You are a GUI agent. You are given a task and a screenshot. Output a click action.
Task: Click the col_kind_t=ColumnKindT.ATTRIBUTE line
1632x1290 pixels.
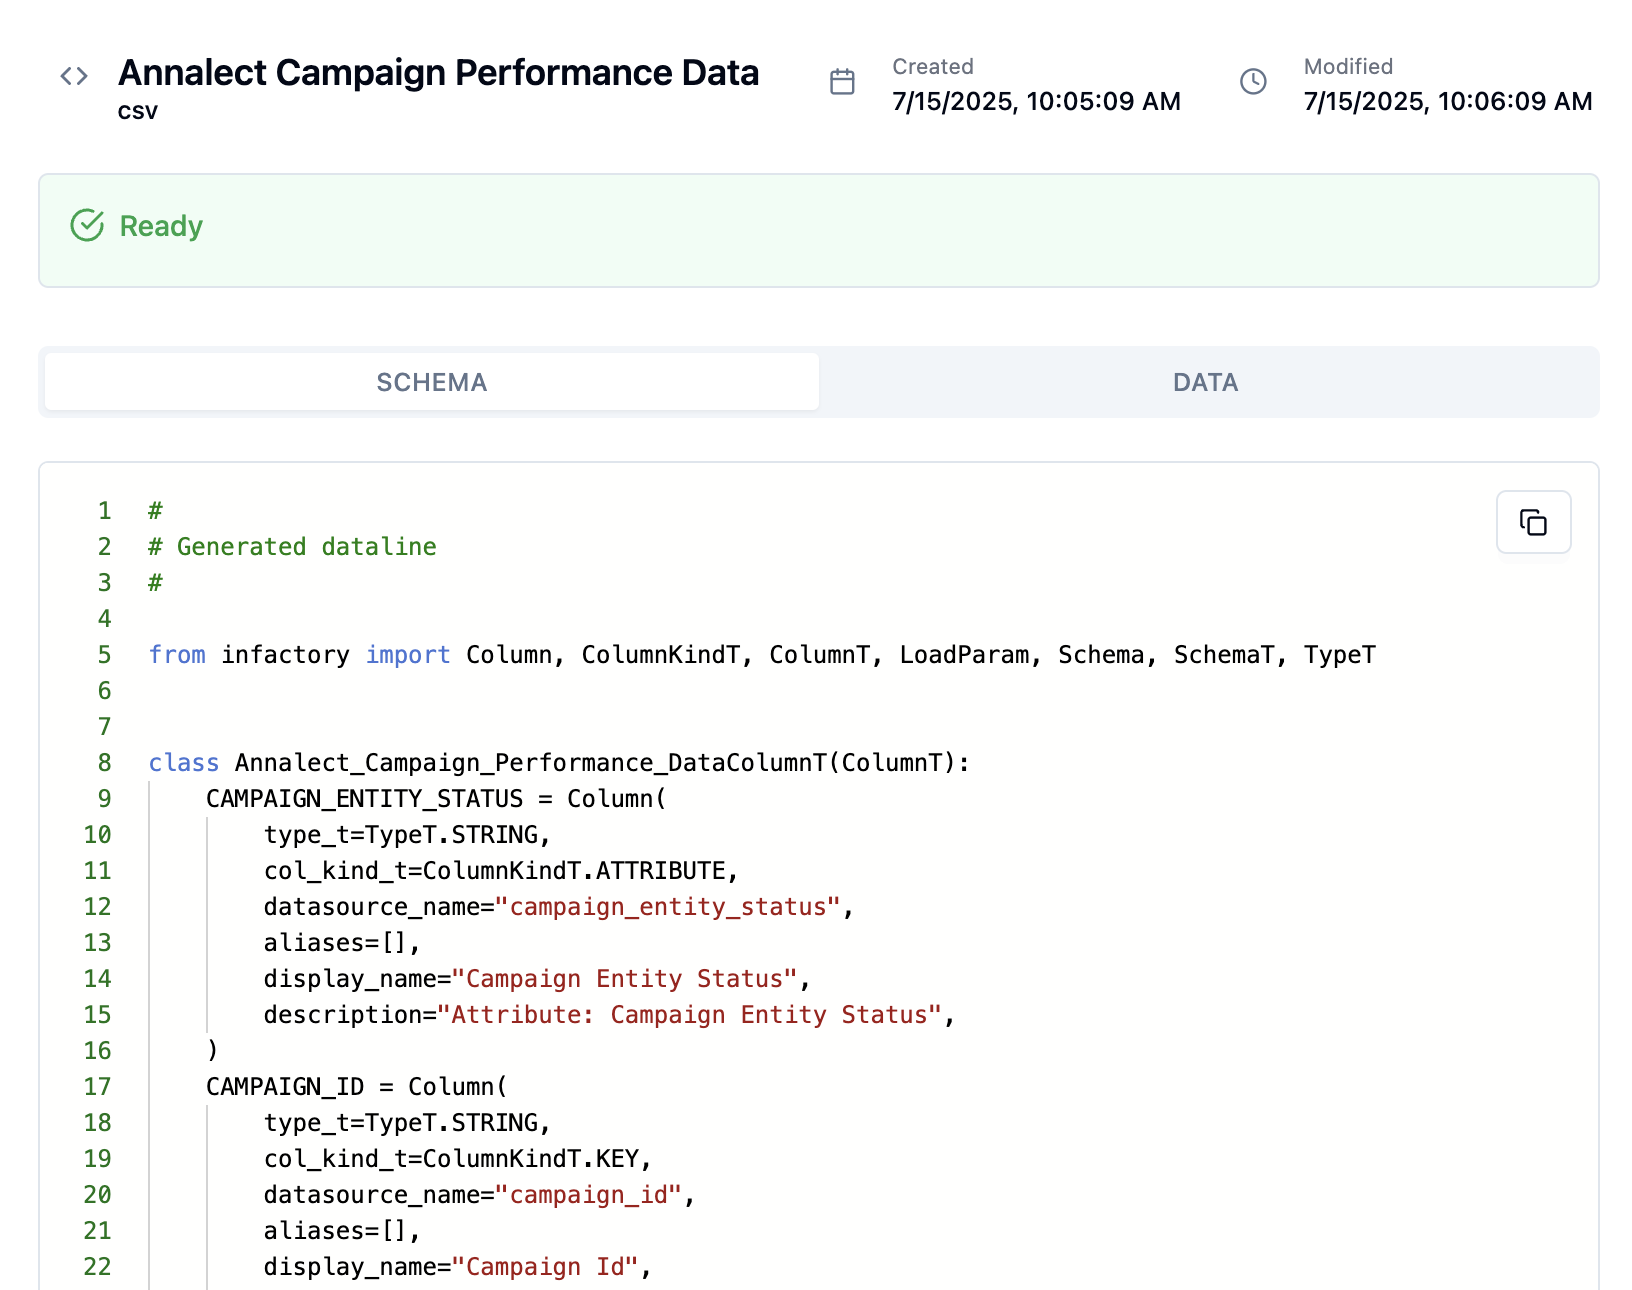click(501, 871)
